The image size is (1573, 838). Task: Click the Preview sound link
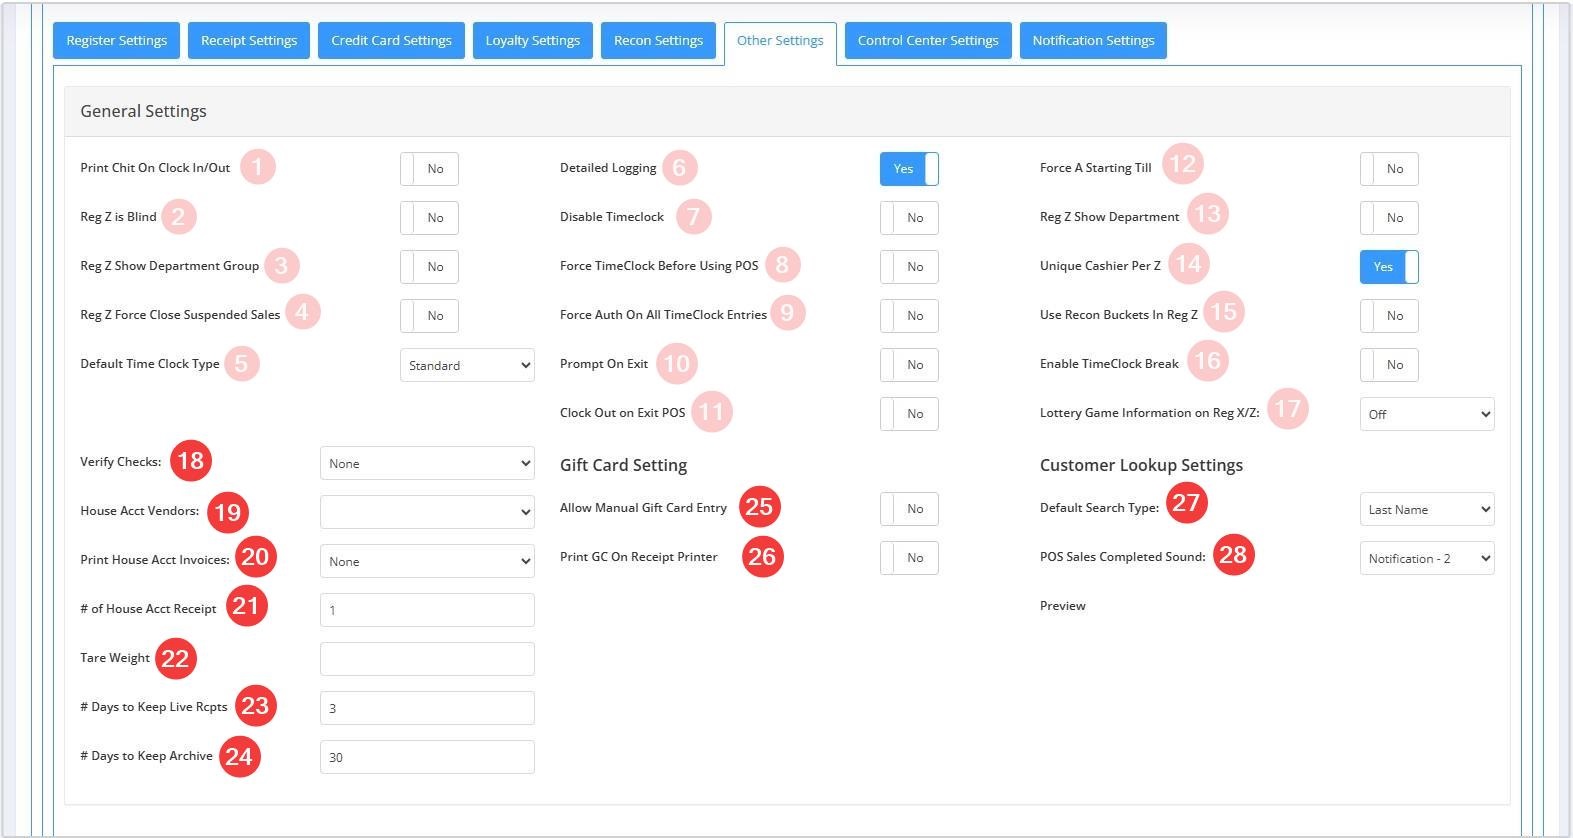click(x=1062, y=606)
